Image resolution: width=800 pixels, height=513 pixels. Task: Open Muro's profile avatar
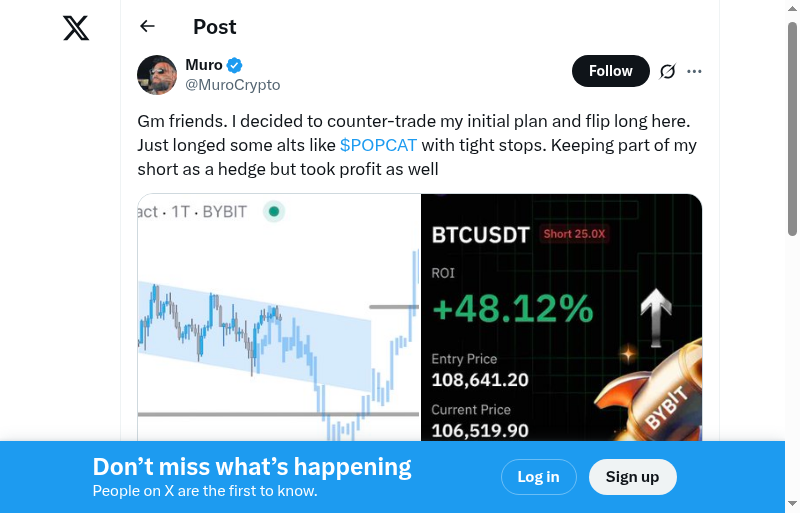tap(157, 75)
